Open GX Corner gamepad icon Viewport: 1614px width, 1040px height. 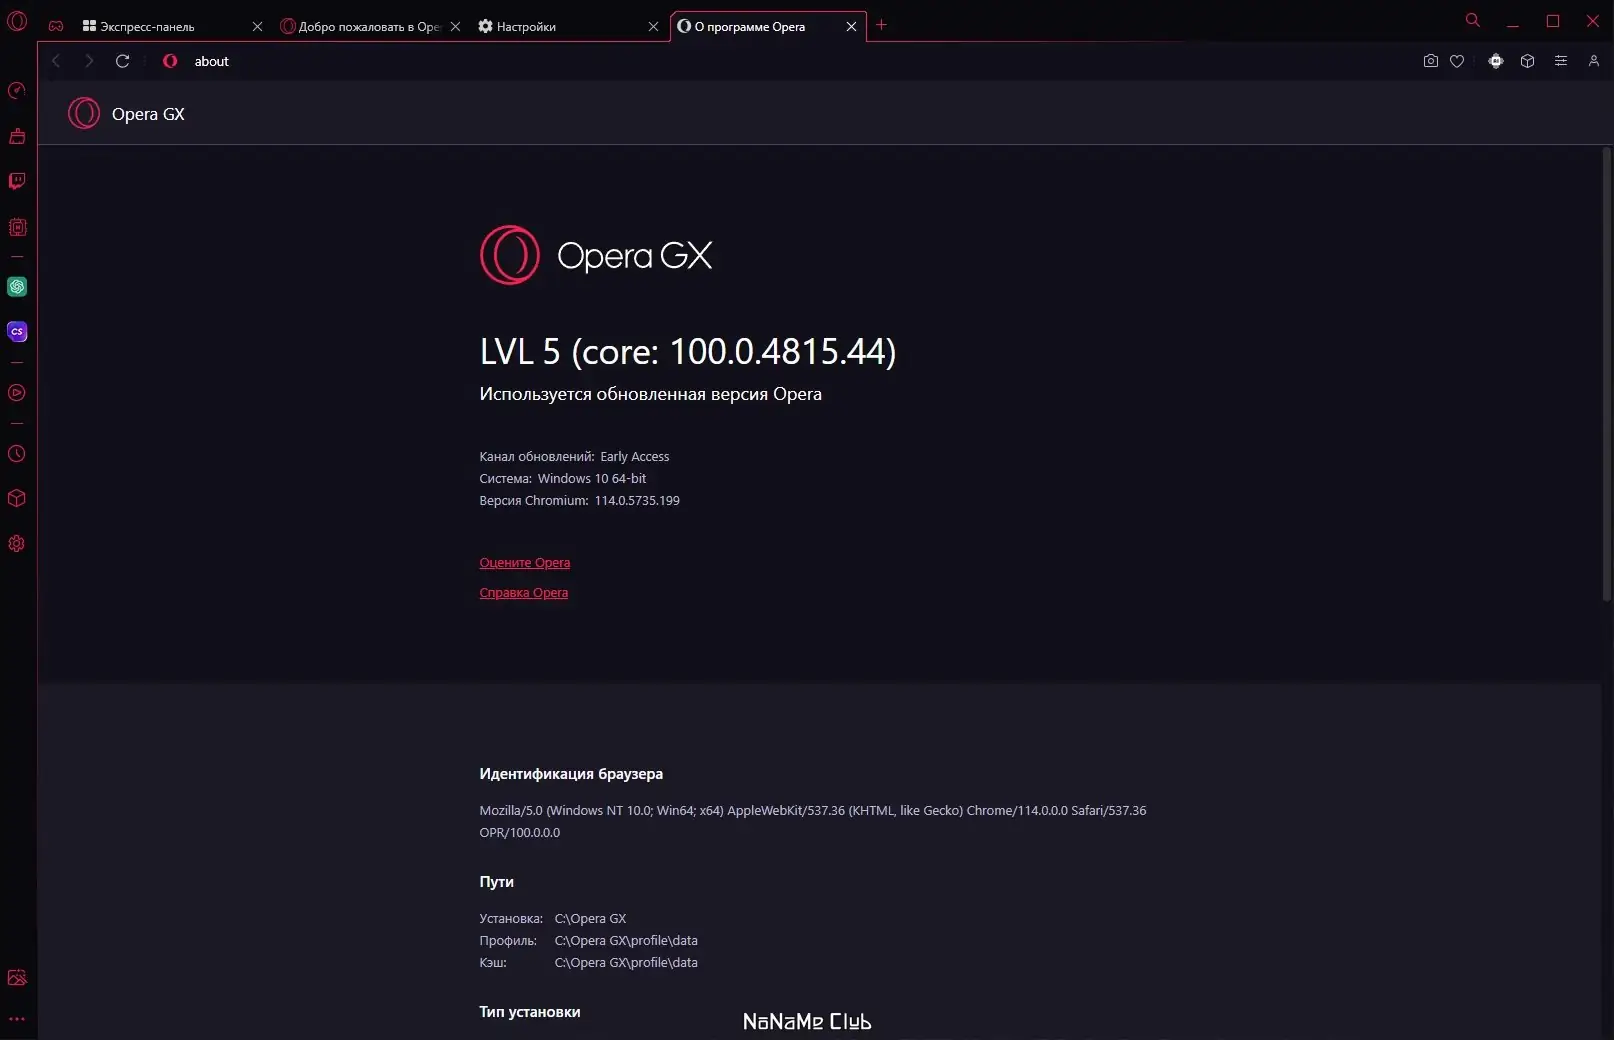56,26
